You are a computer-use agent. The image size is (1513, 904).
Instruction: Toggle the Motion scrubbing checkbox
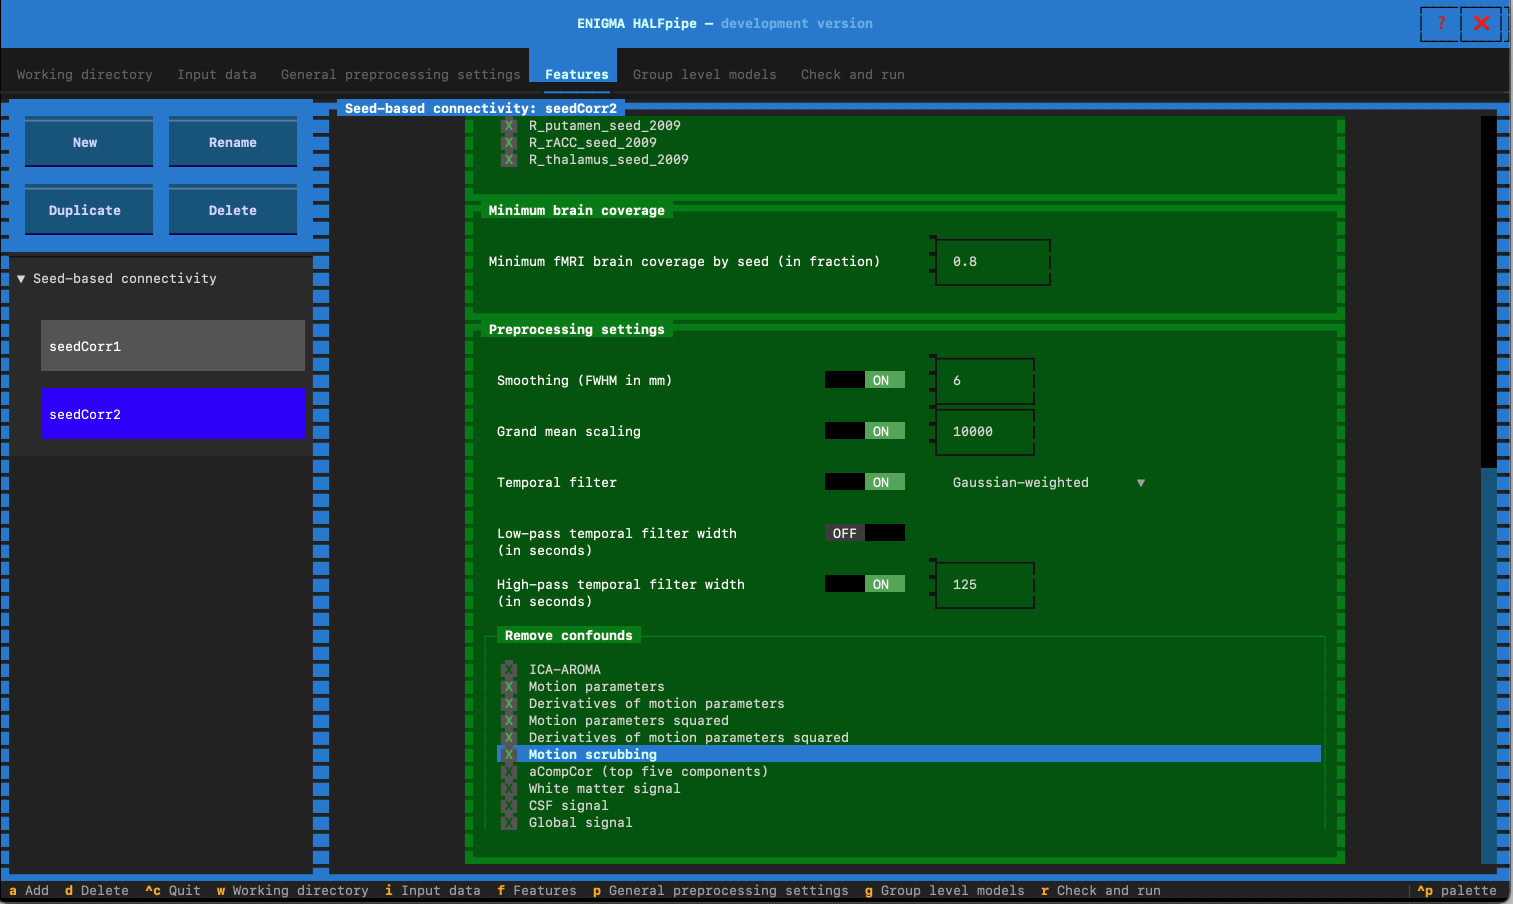509,755
